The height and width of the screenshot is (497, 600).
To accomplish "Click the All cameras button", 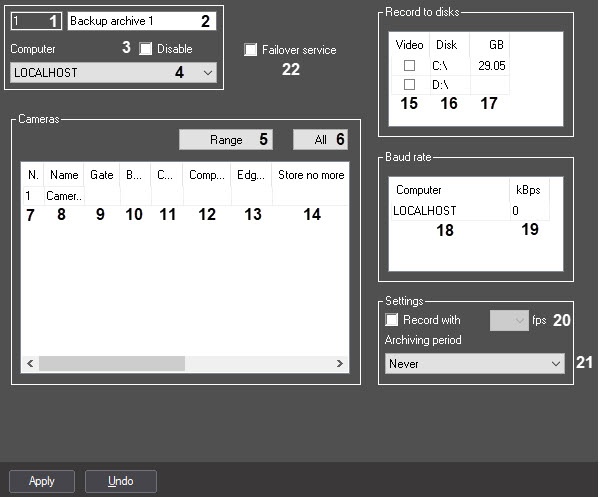I will pyautogui.click(x=320, y=140).
